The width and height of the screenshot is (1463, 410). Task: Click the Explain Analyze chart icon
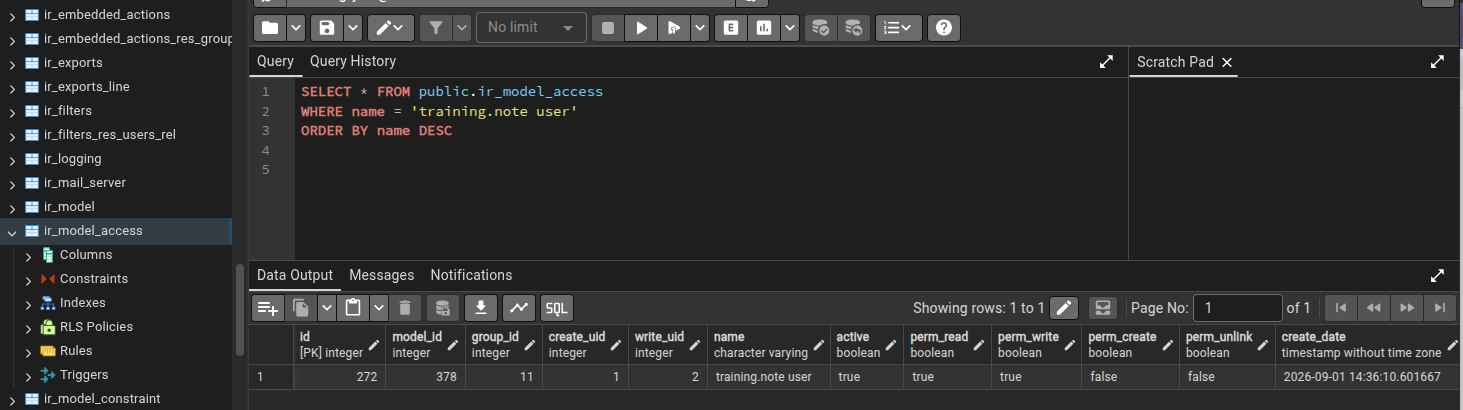pyautogui.click(x=764, y=28)
